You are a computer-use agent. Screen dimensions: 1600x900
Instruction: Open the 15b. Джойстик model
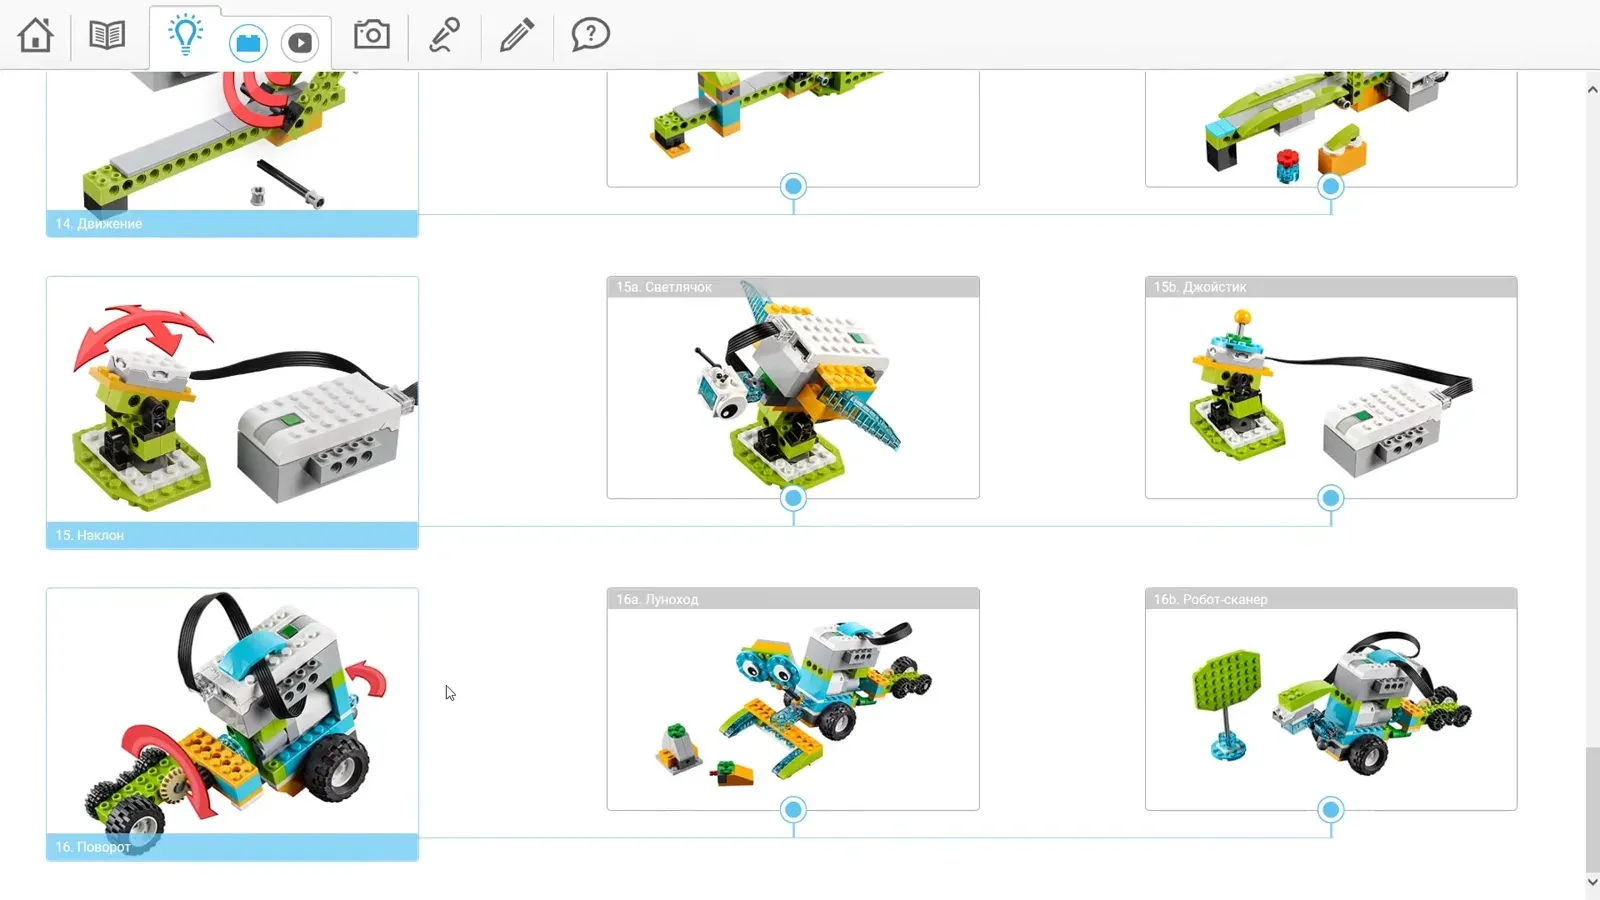coord(1331,387)
